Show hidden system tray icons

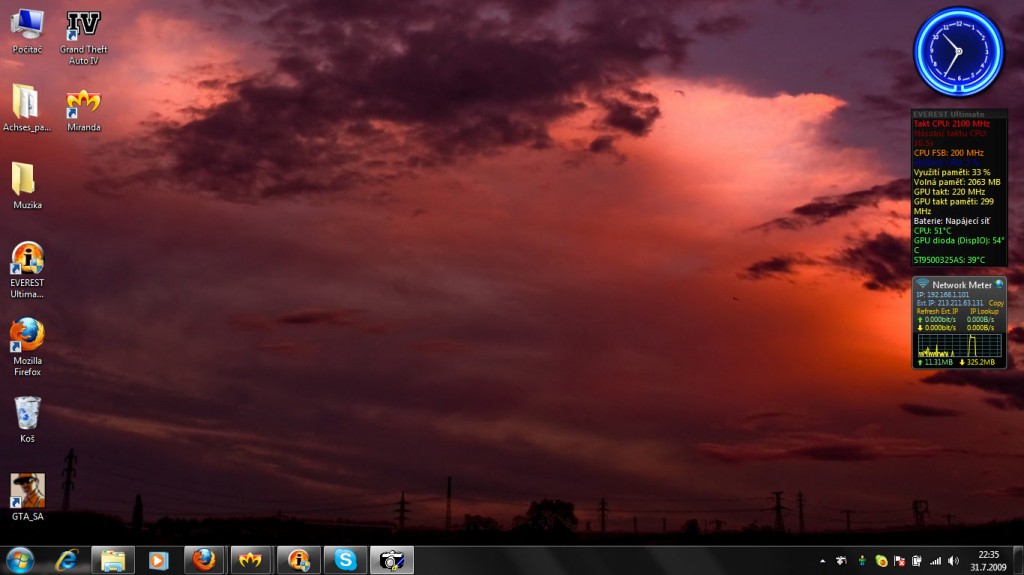(823, 561)
